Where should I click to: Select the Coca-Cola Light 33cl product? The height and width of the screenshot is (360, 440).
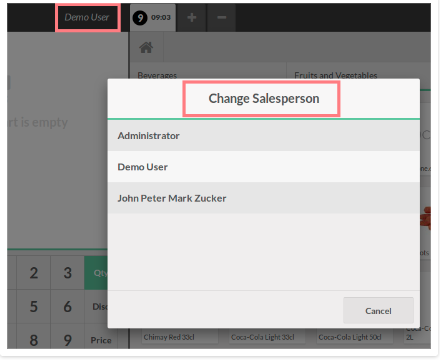(x=267, y=336)
